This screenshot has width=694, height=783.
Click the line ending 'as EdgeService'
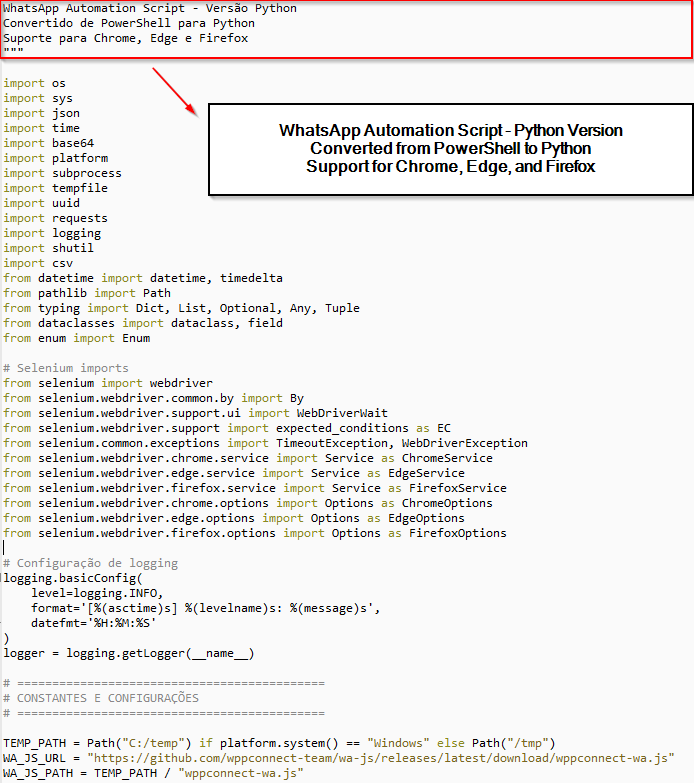[x=234, y=473]
